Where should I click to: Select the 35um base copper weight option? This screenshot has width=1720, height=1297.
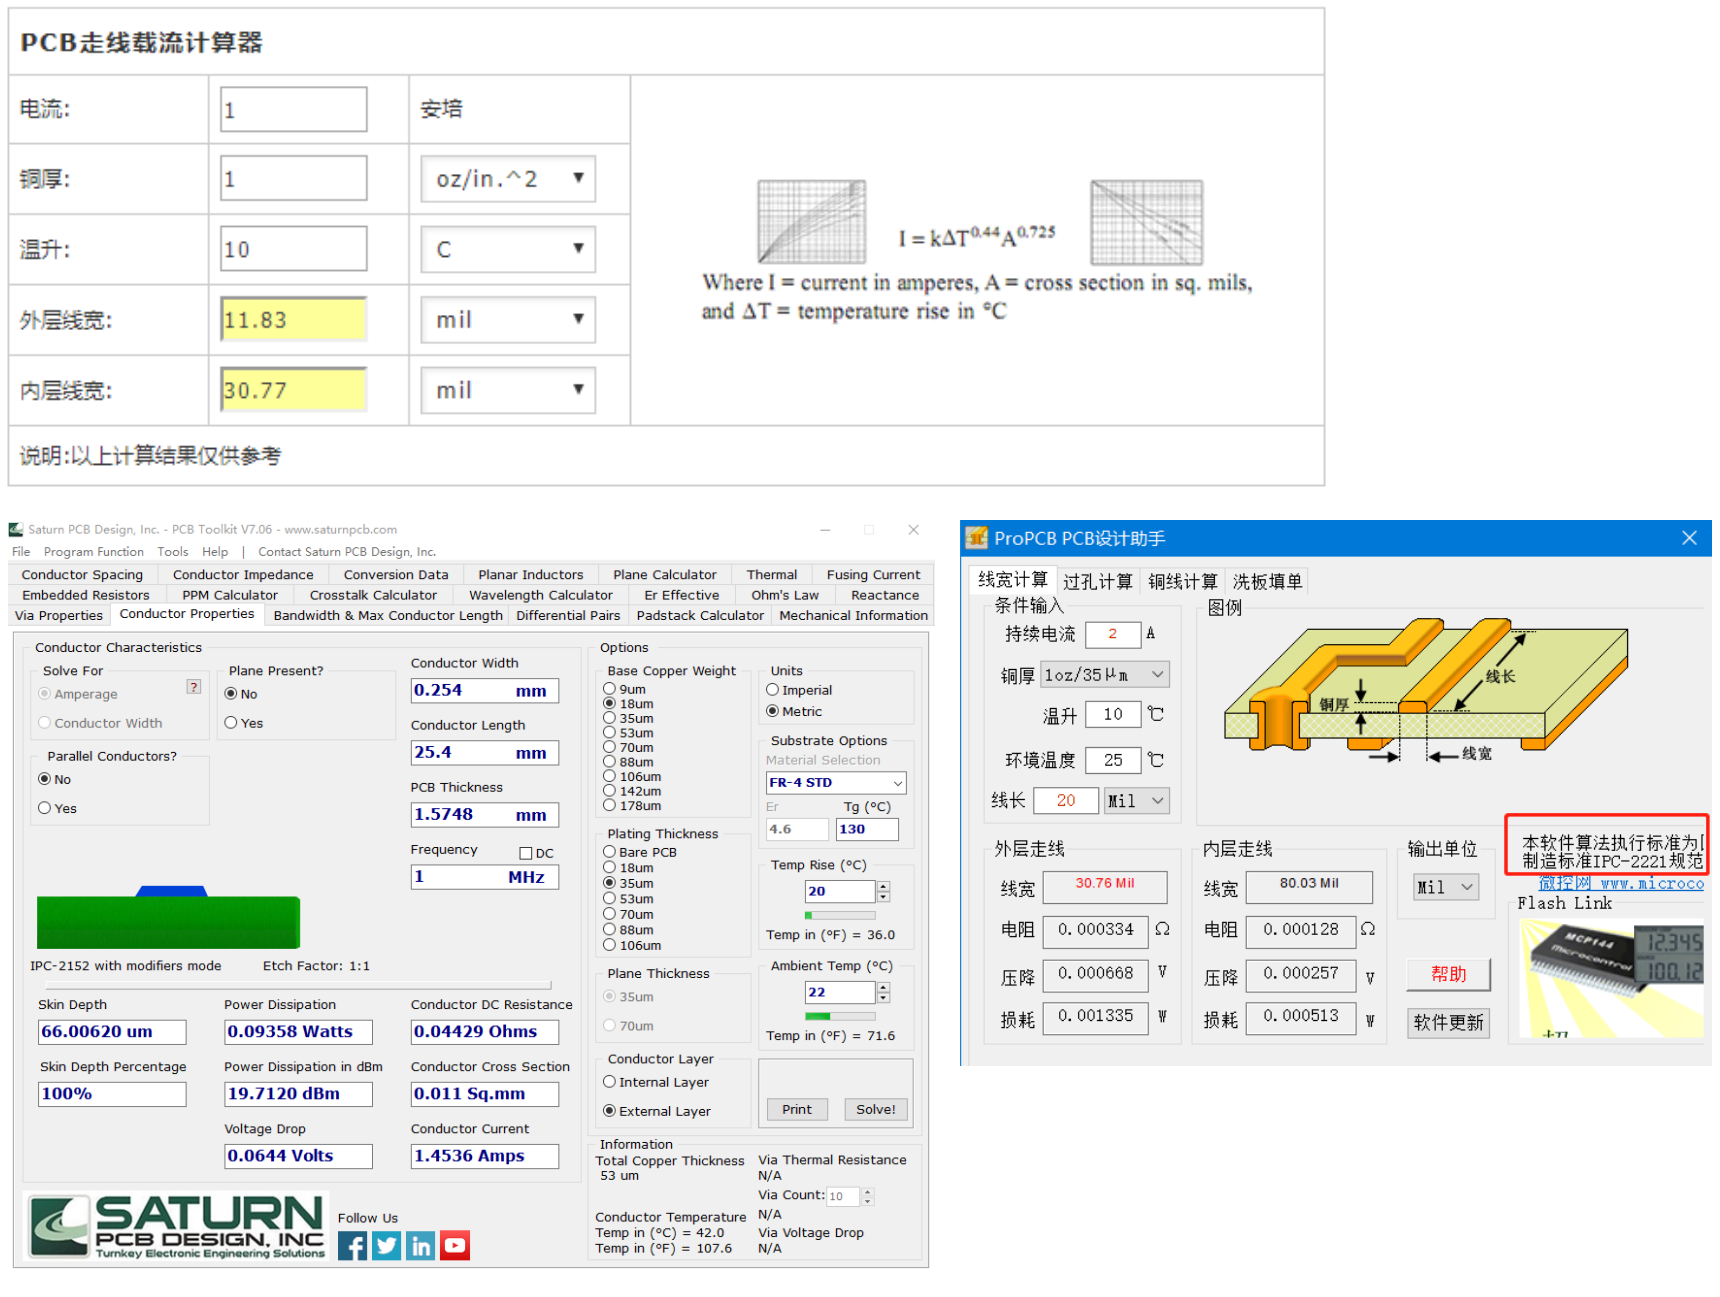(x=609, y=718)
